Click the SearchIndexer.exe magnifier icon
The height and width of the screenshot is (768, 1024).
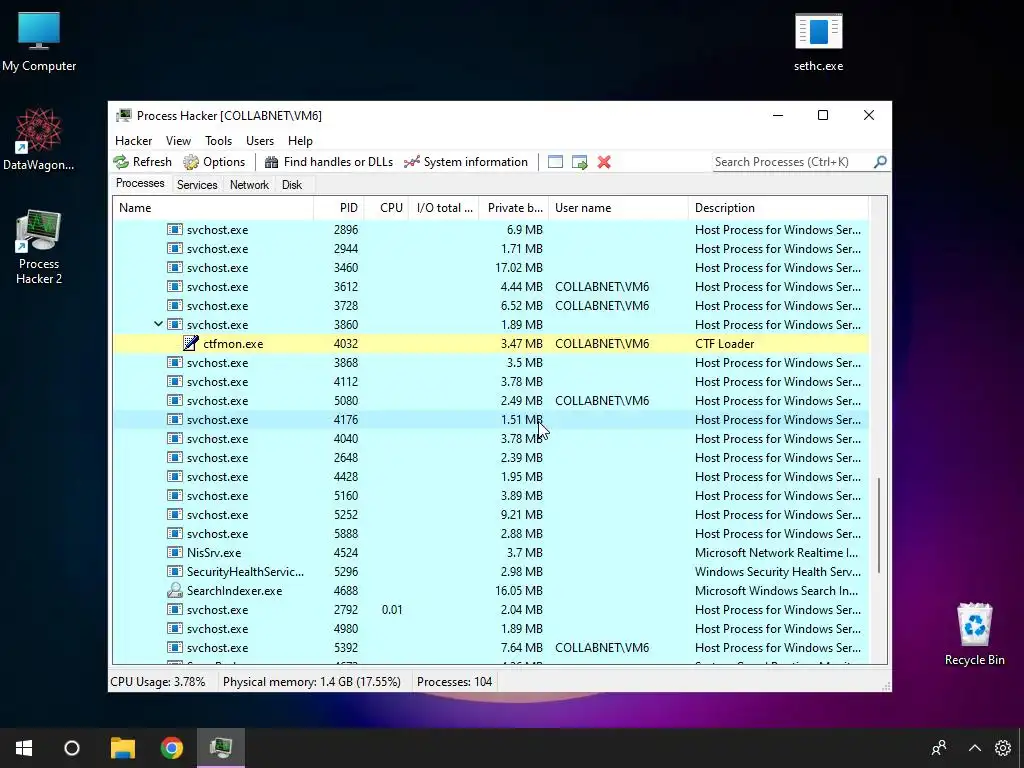pyautogui.click(x=174, y=590)
